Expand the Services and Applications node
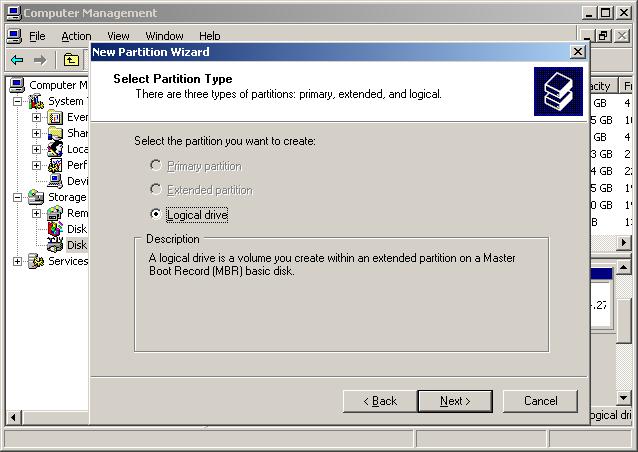The height and width of the screenshot is (452, 638). click(17, 261)
